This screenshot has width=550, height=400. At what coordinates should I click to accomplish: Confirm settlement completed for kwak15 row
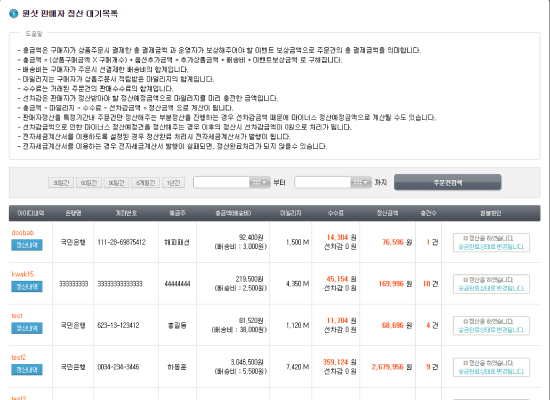pyautogui.click(x=491, y=284)
